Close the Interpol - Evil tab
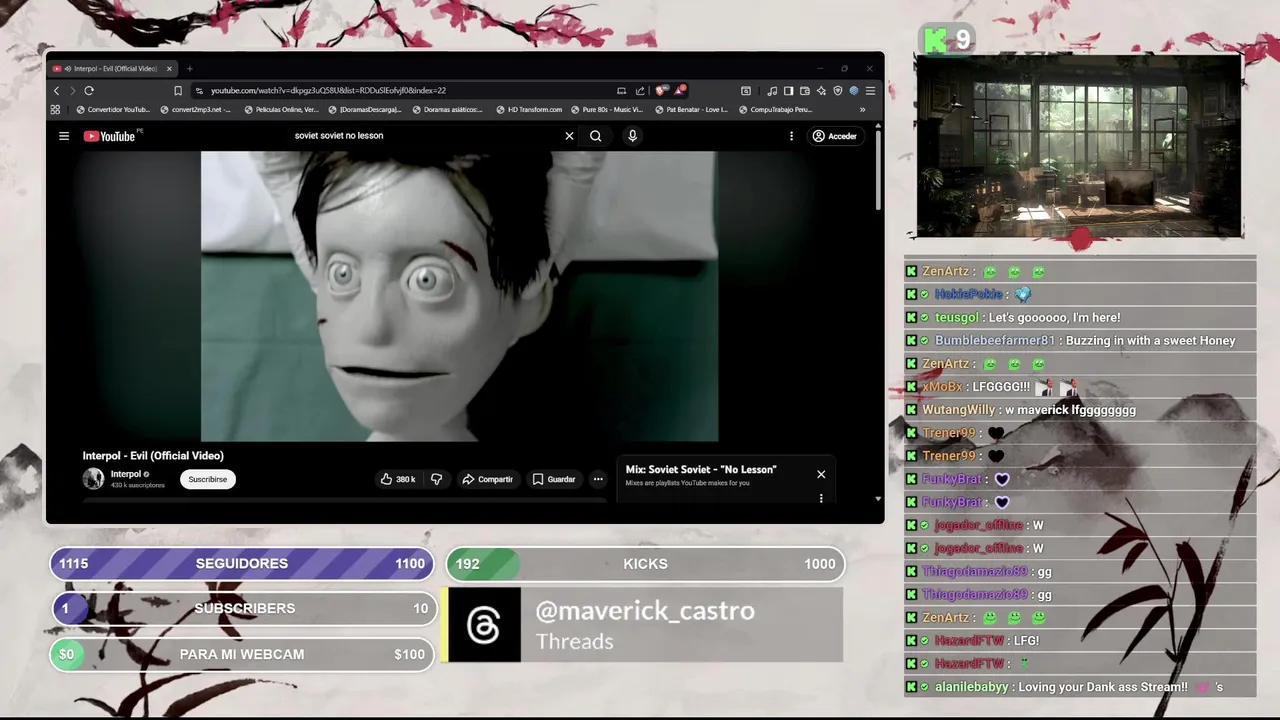 (169, 69)
